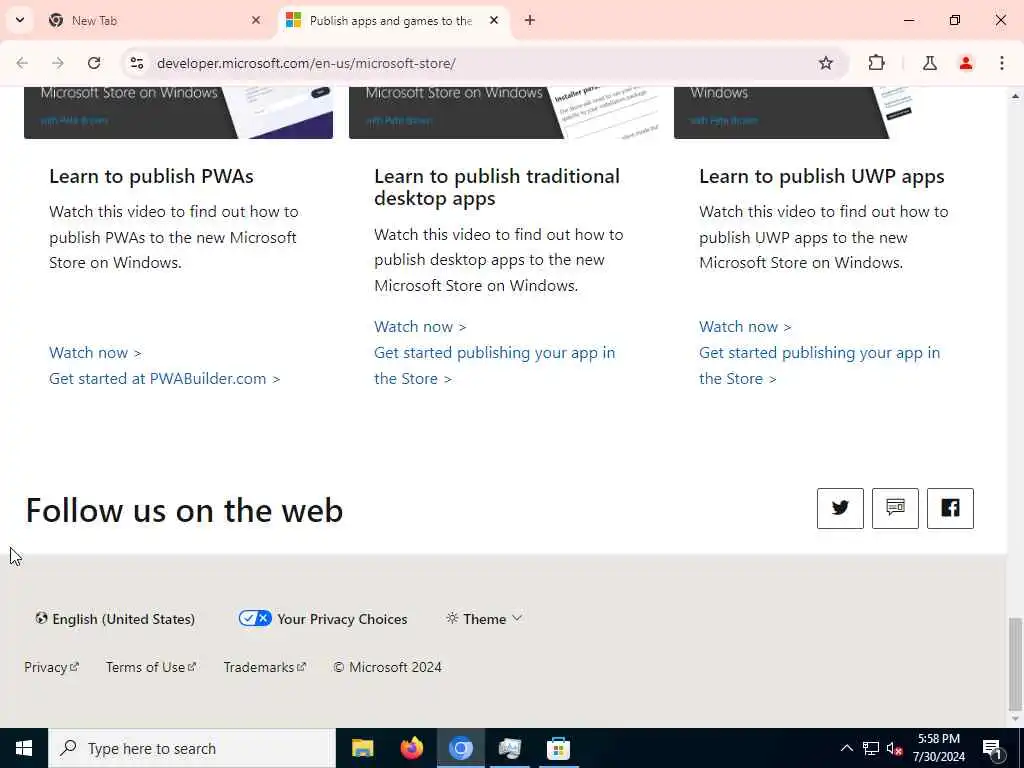
Task: Click scrollbar up arrow at top
Action: click(1015, 96)
